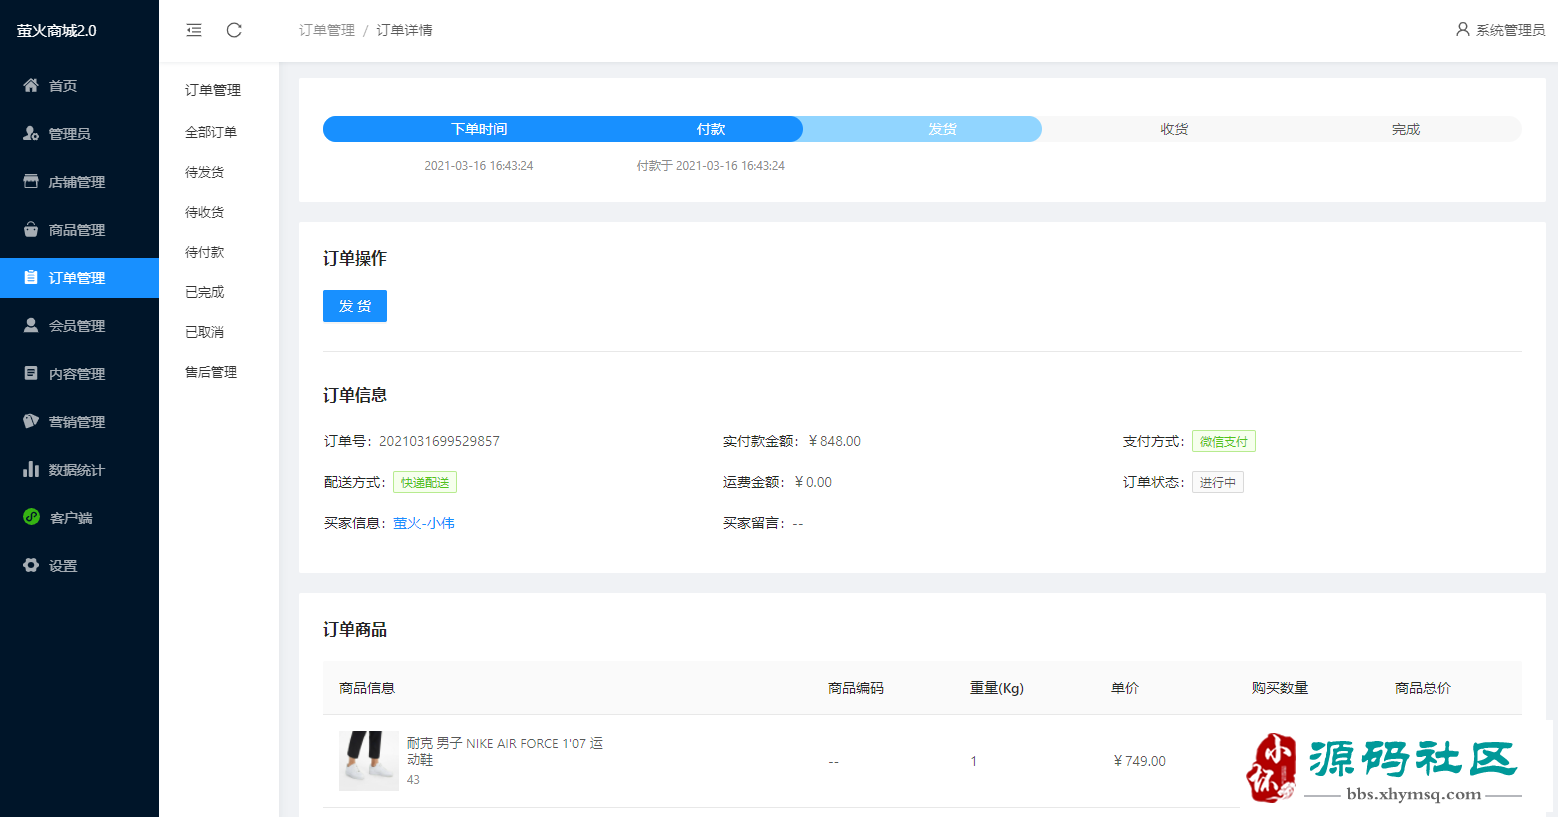Viewport: 1558px width, 817px height.
Task: Click the shopping bag icon beside 商品管理
Action: point(31,230)
